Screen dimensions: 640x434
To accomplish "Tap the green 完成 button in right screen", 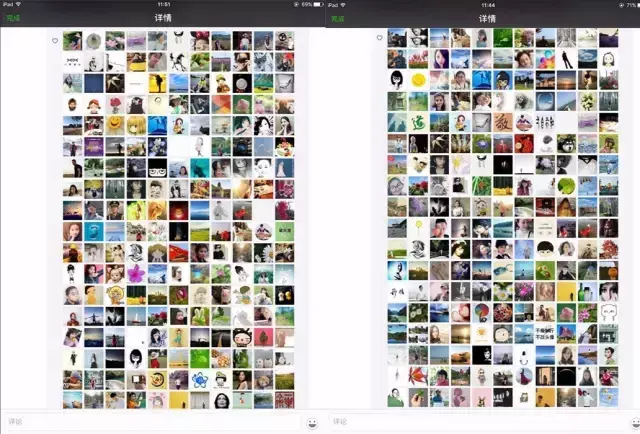I will coord(338,19).
